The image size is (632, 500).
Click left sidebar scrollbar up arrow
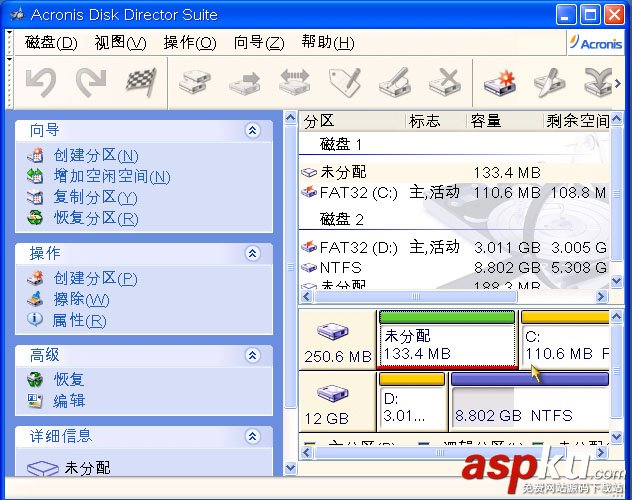coord(290,118)
